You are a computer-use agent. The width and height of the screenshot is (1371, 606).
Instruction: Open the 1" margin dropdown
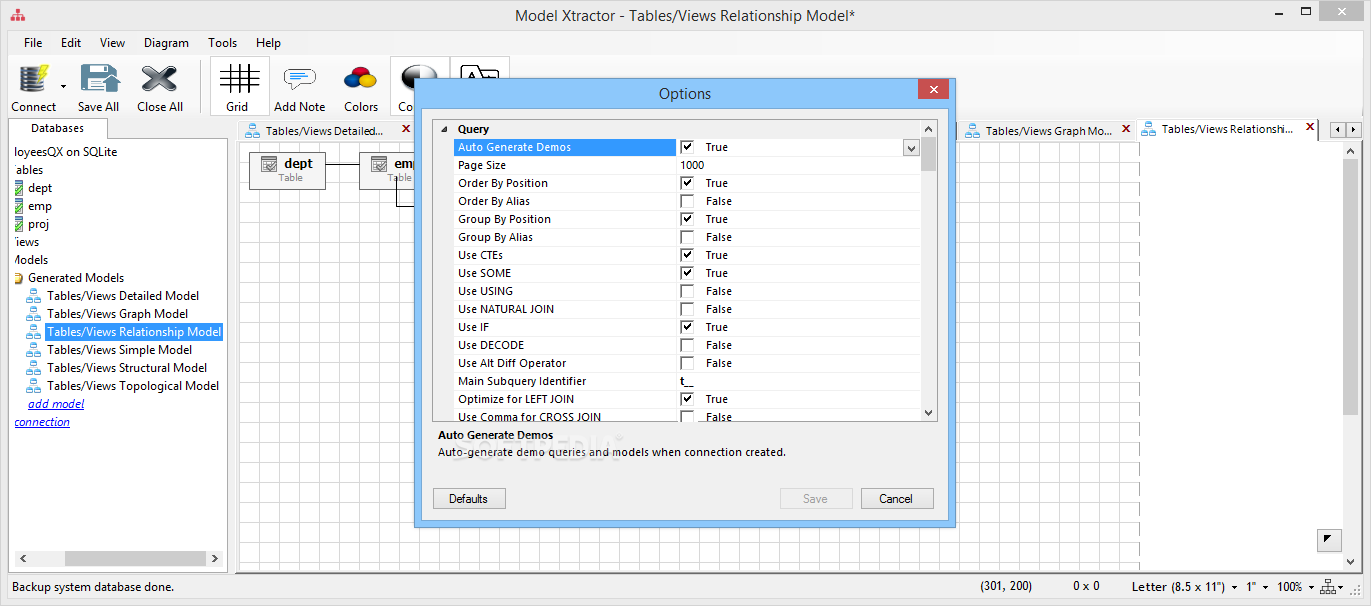click(x=1266, y=587)
